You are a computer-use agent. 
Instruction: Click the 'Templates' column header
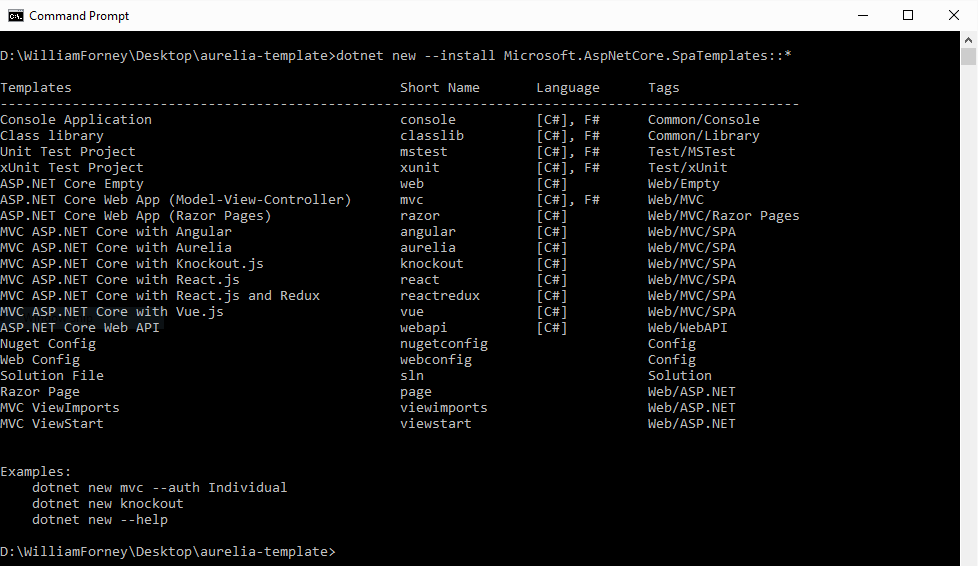(36, 88)
